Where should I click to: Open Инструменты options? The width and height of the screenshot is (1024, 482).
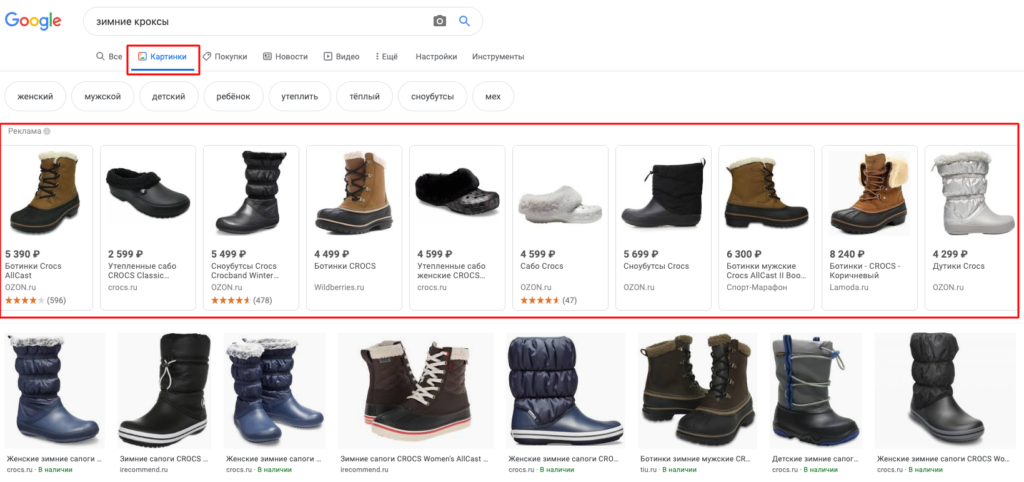tap(498, 57)
